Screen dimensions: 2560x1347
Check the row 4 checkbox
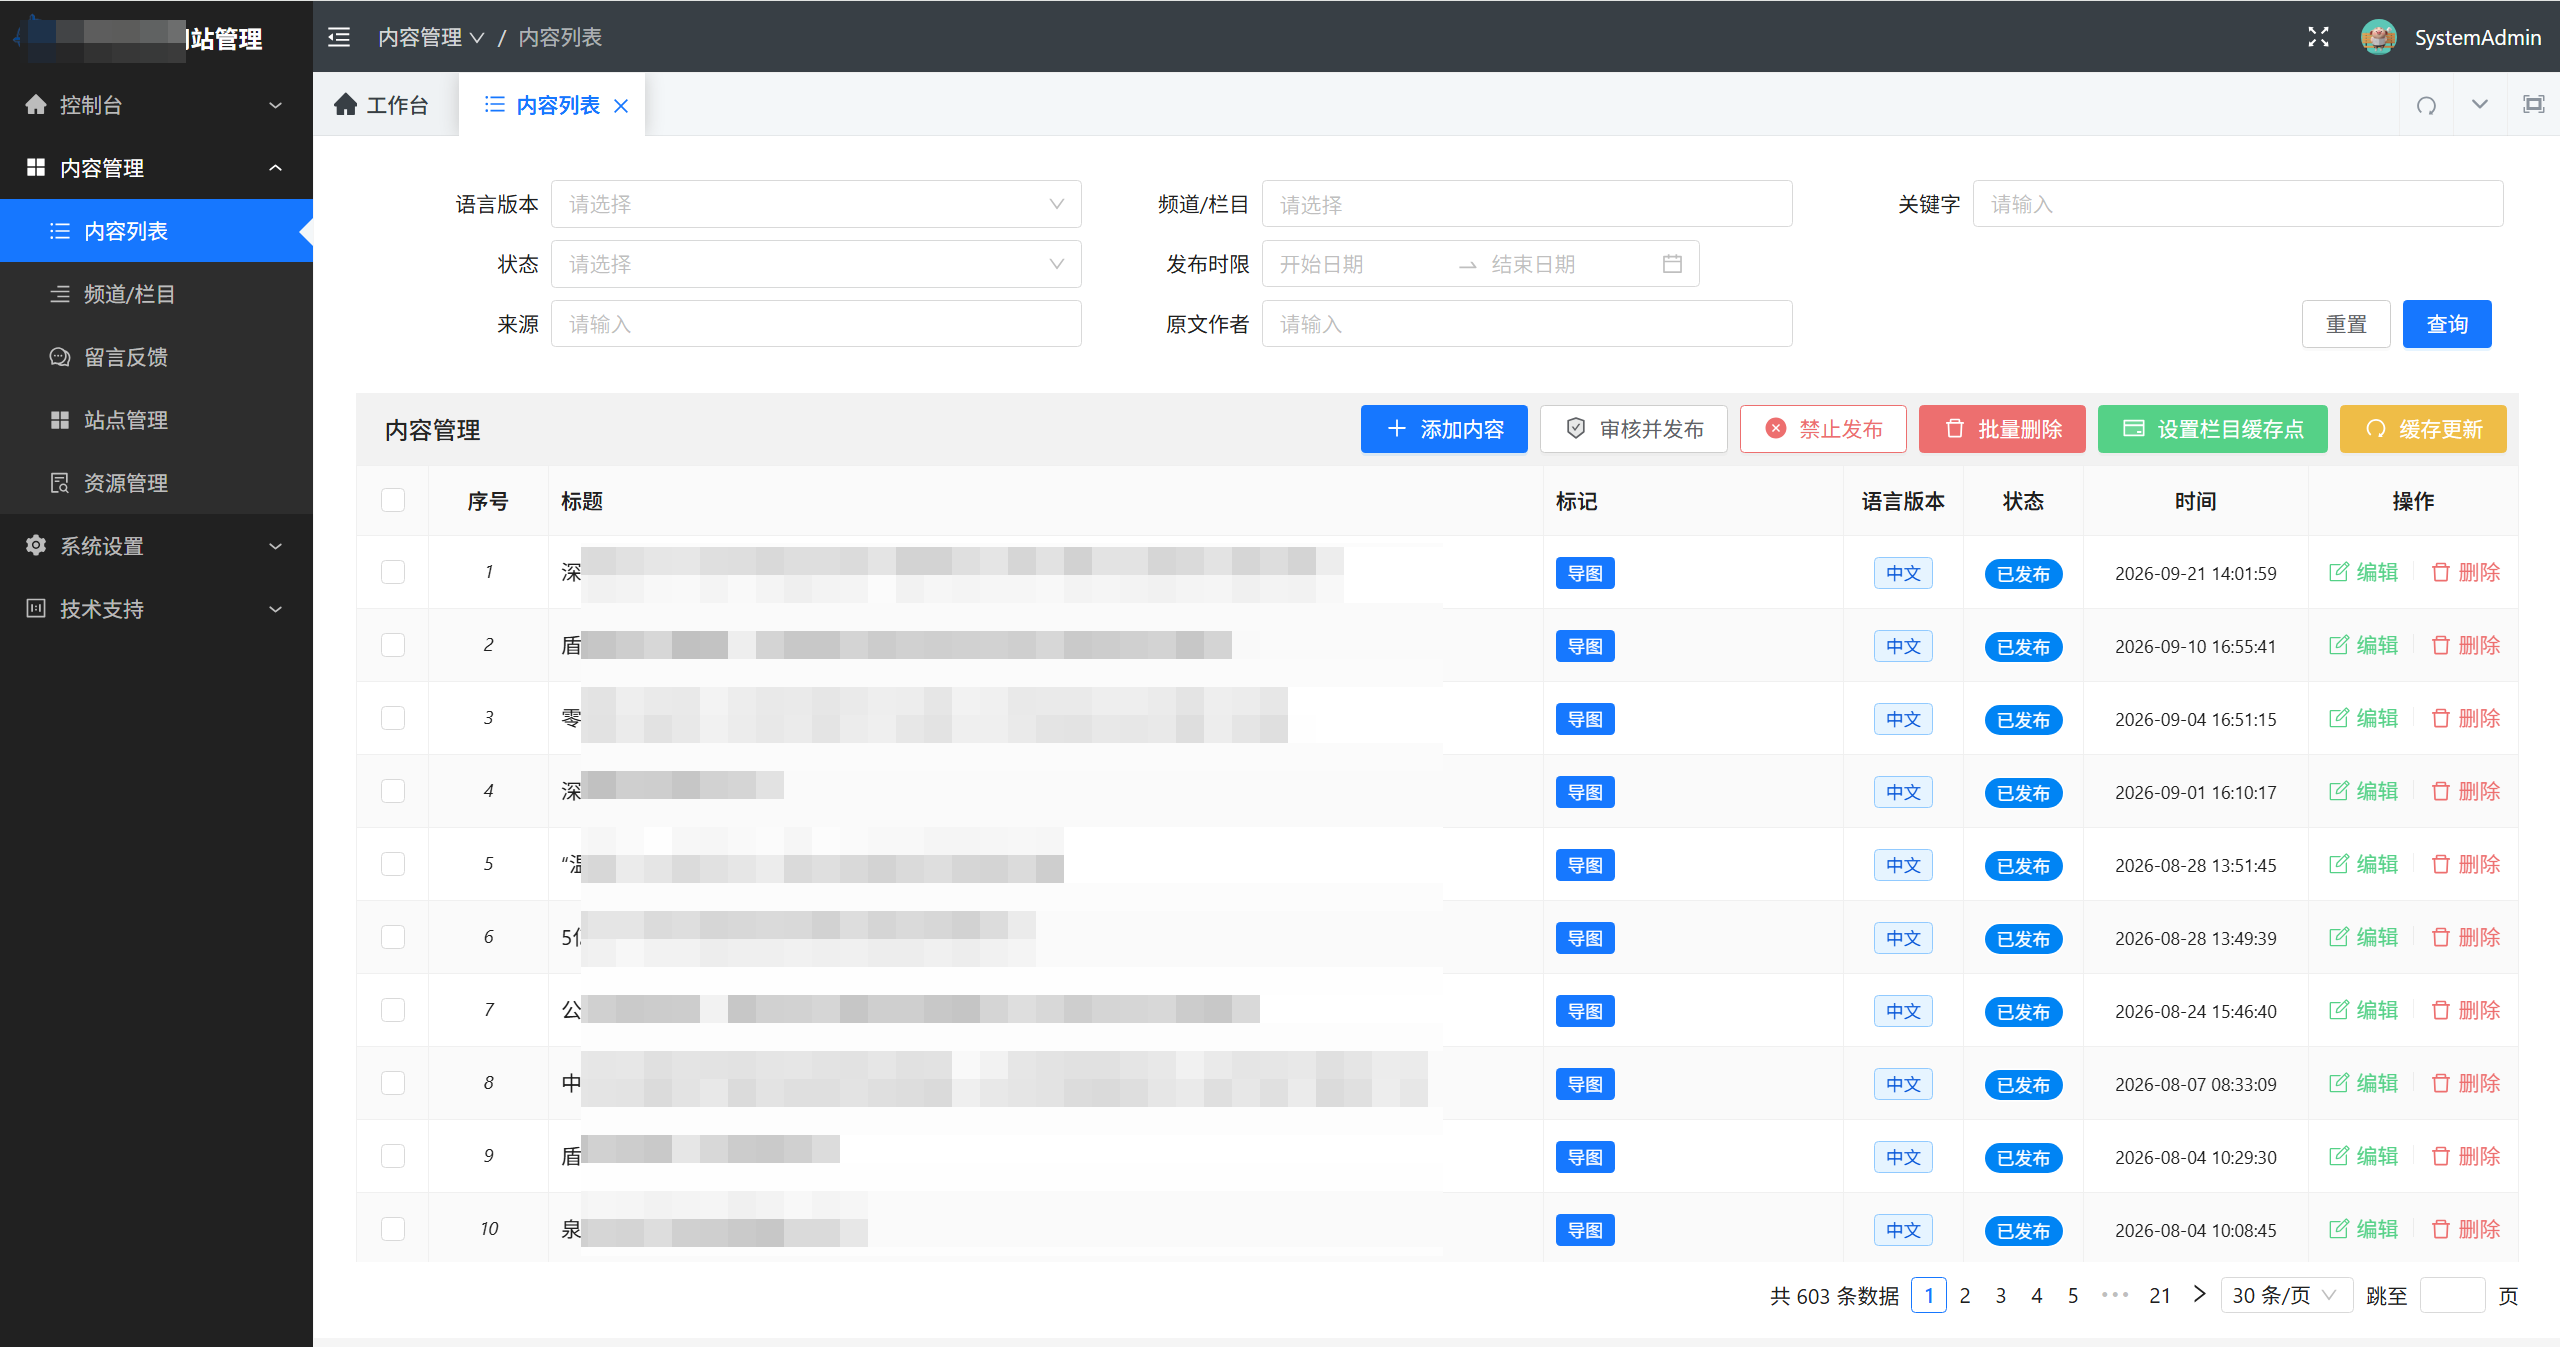tap(393, 791)
